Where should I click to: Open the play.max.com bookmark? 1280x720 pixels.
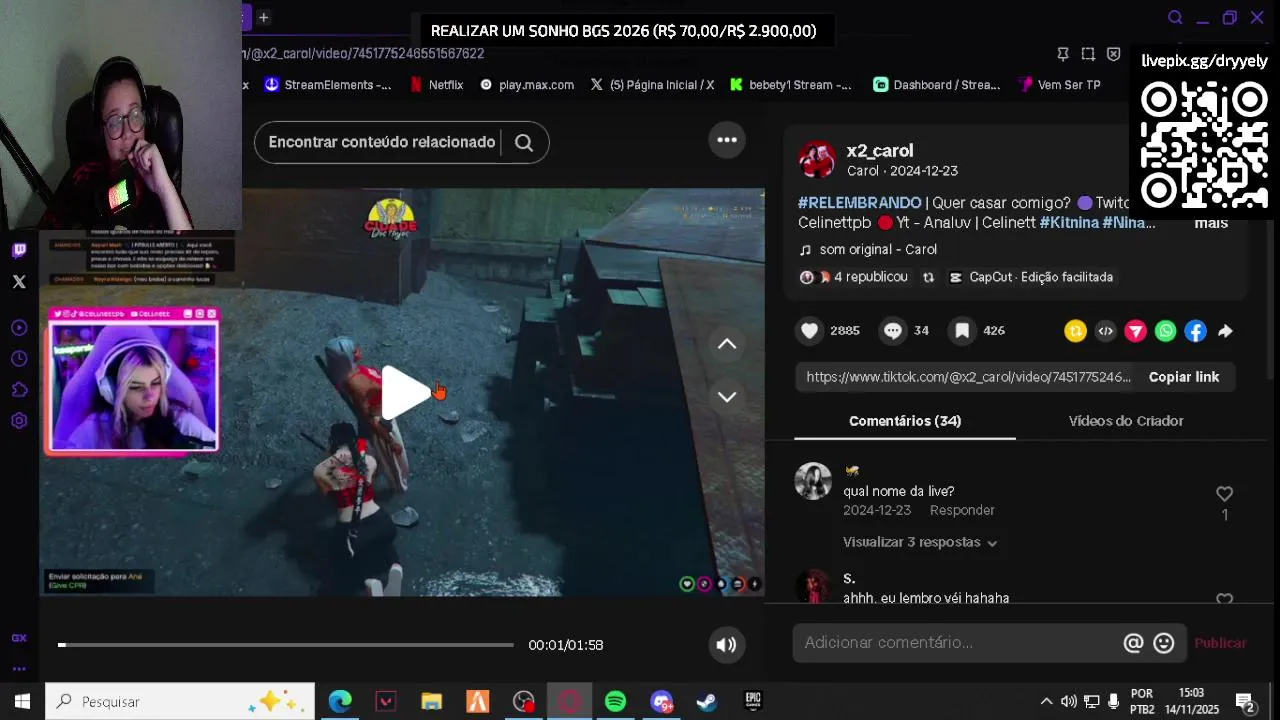click(x=527, y=85)
